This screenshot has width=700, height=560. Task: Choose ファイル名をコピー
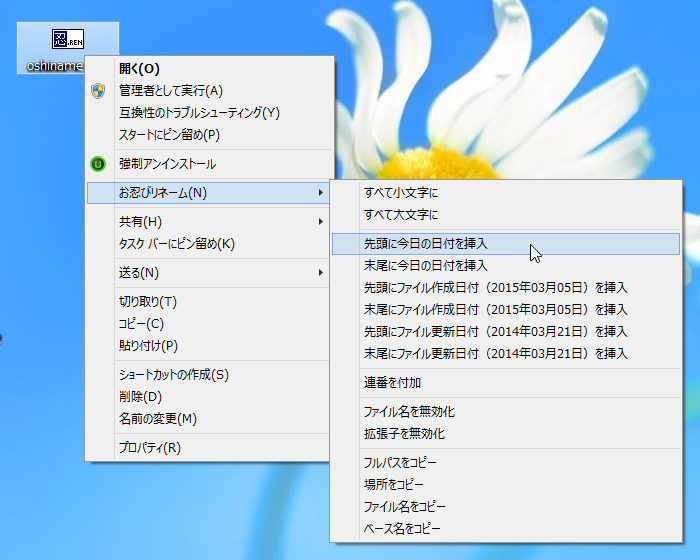tap(506, 506)
